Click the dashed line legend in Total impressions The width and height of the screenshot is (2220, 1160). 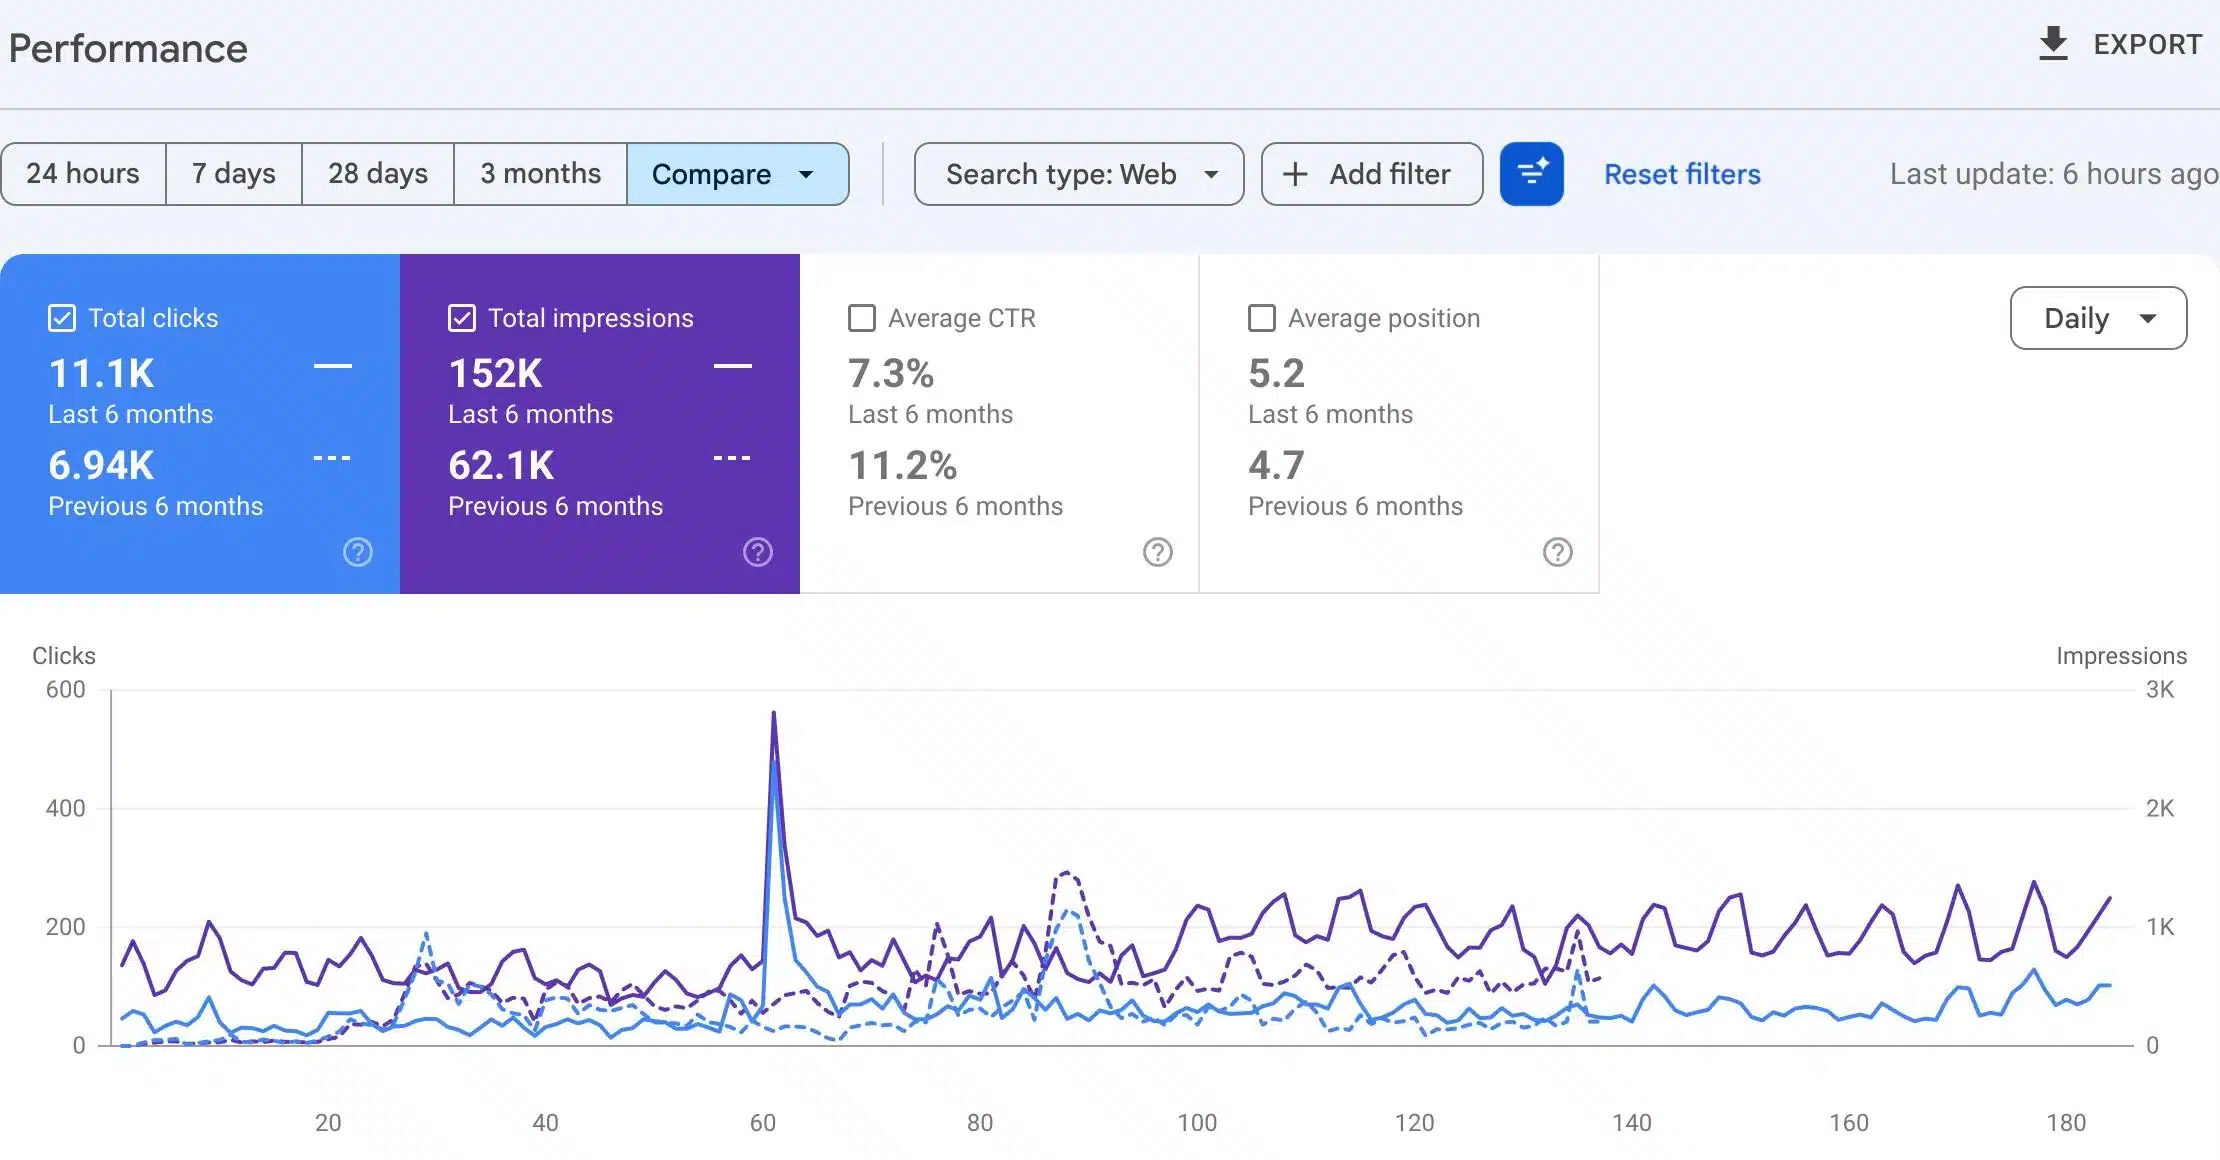(x=732, y=458)
